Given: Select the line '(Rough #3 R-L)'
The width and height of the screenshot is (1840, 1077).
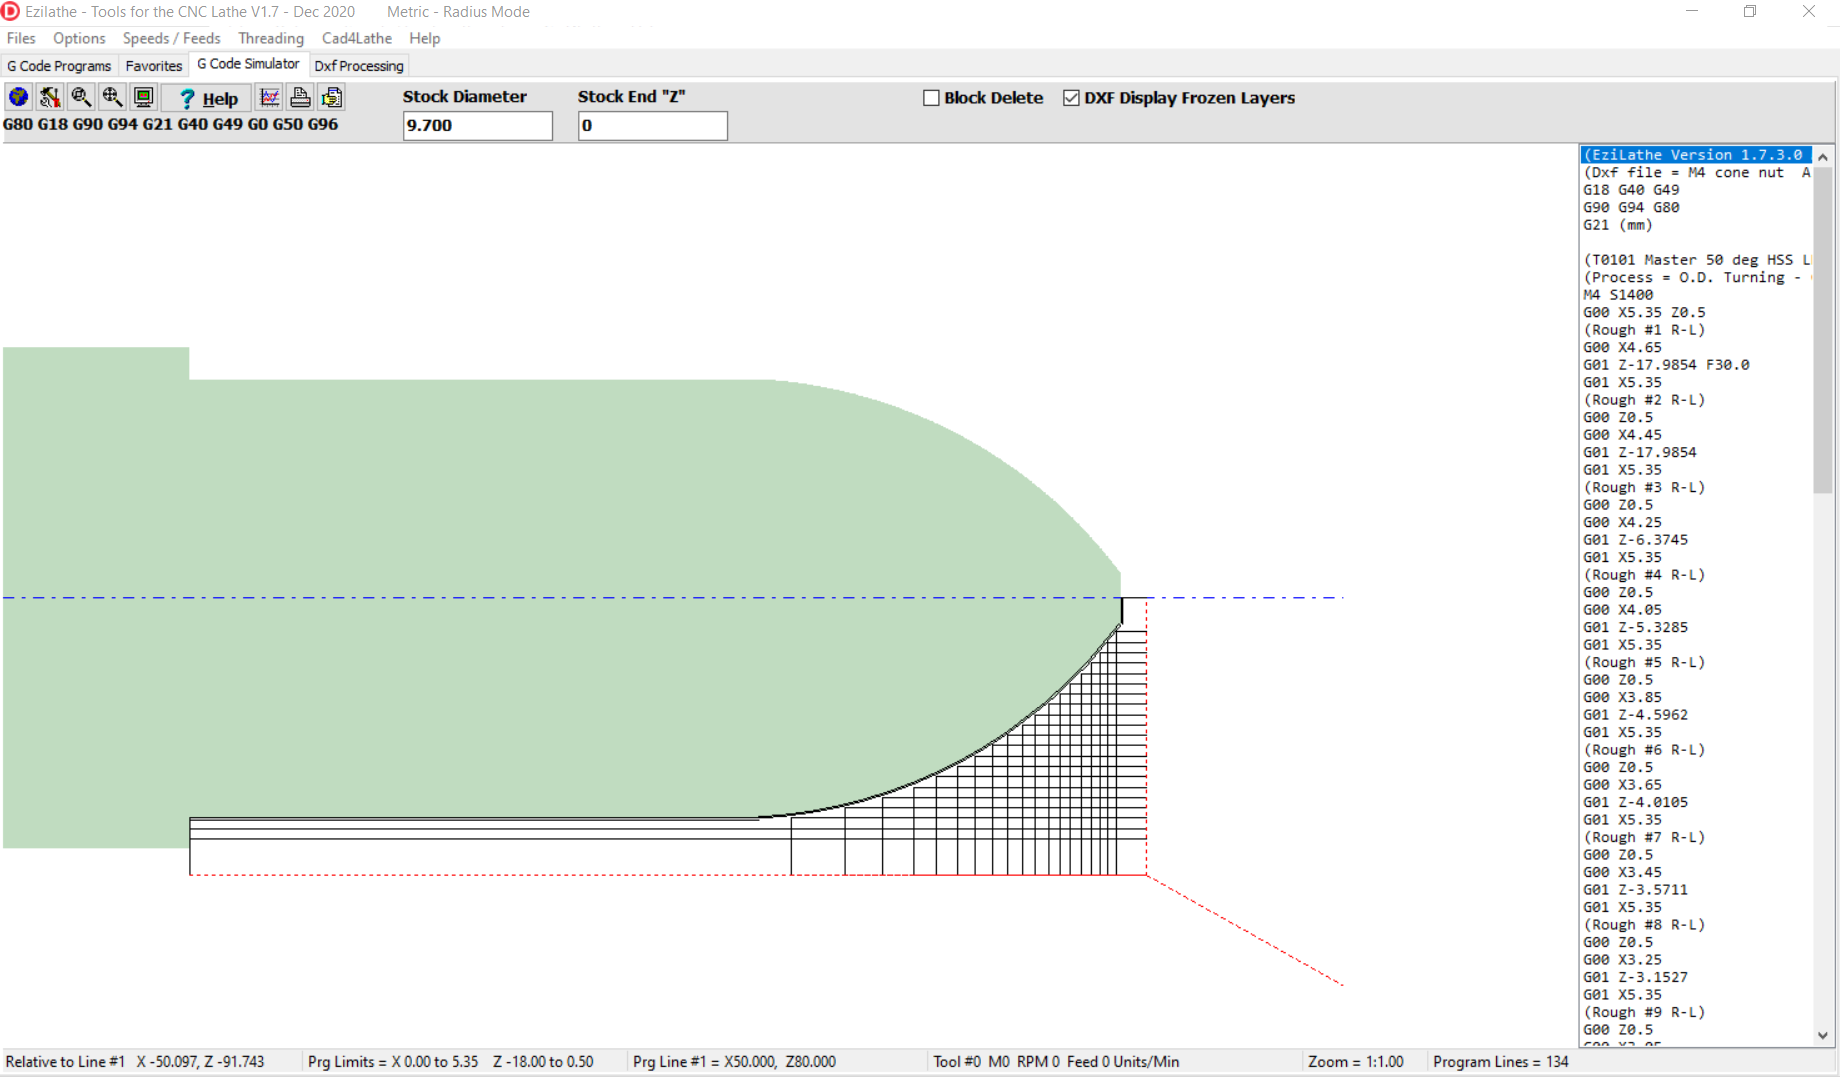Looking at the screenshot, I should [x=1644, y=488].
